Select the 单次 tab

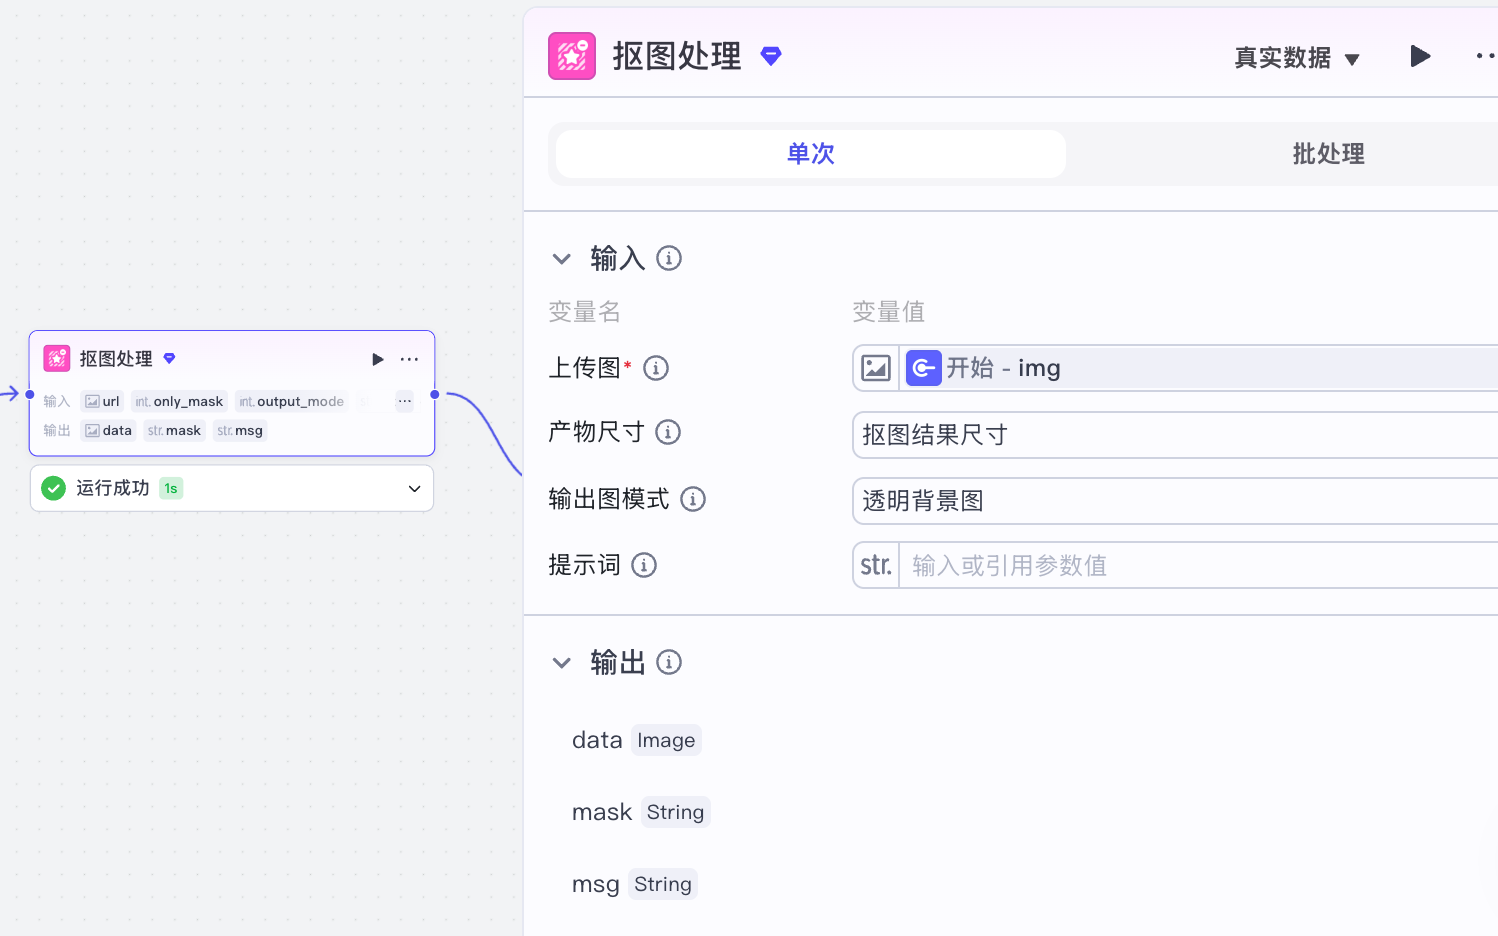coord(810,154)
